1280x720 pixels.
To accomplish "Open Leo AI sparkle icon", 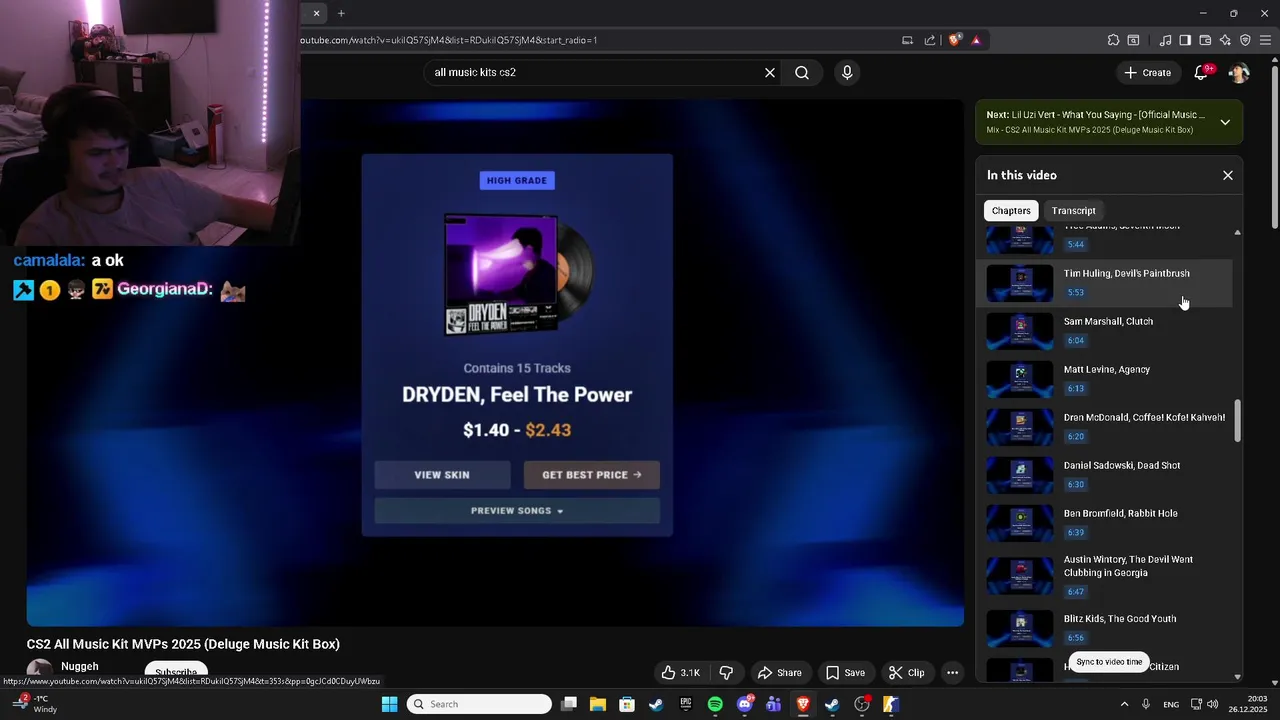I will [x=1225, y=40].
